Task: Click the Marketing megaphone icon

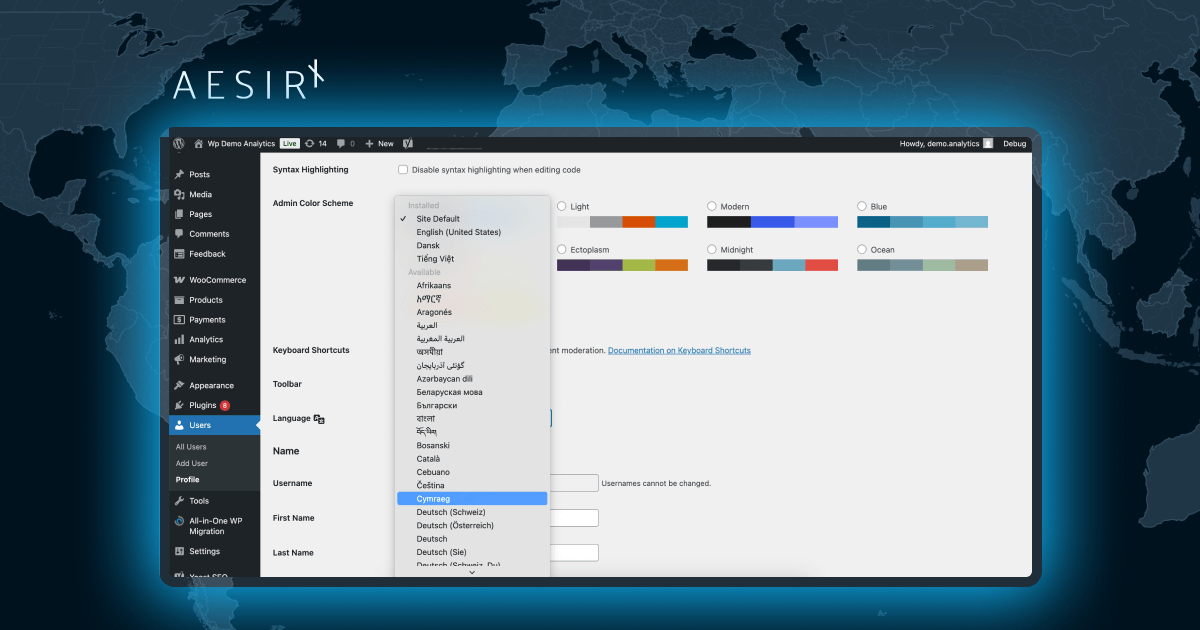Action: tap(179, 359)
